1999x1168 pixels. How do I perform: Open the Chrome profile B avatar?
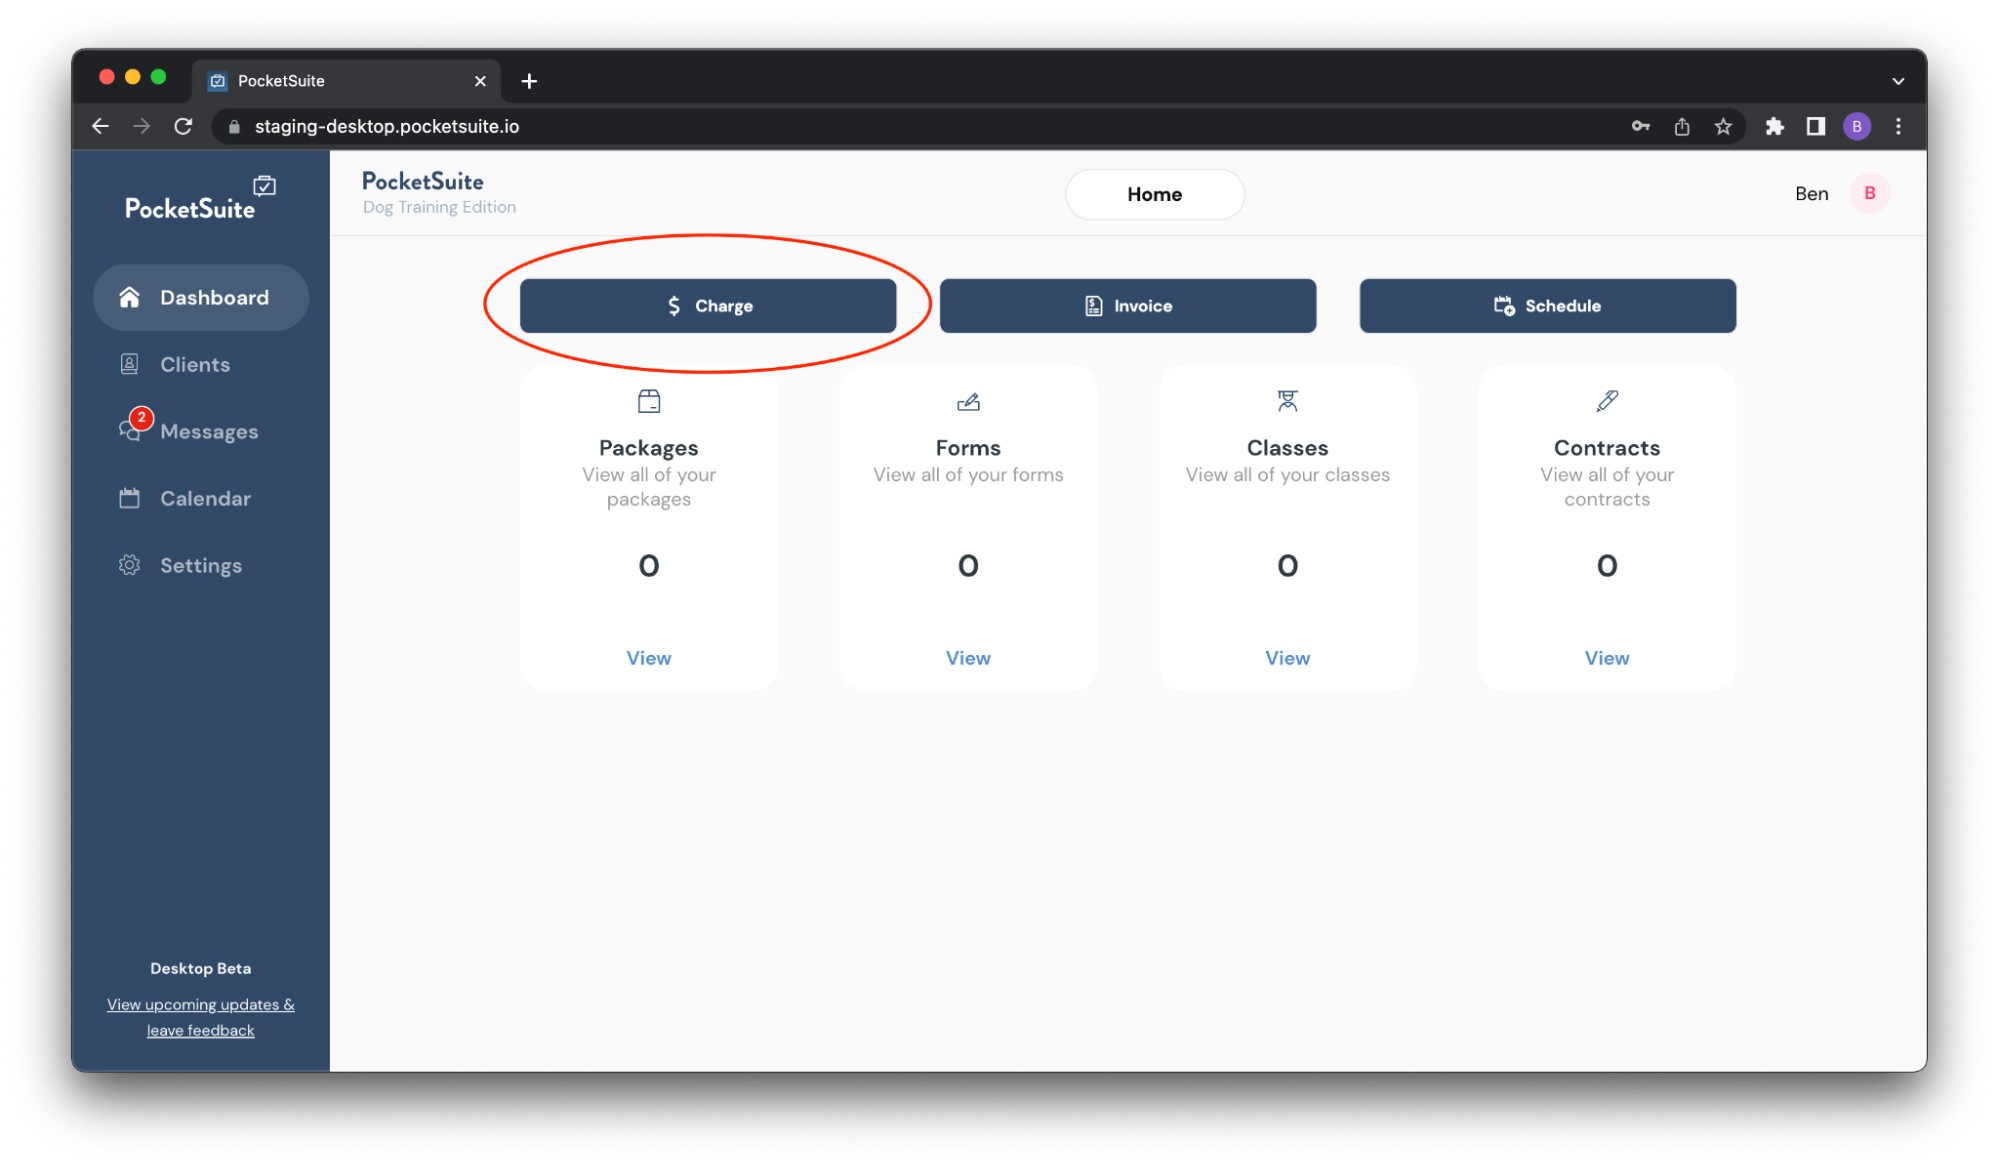point(1857,126)
